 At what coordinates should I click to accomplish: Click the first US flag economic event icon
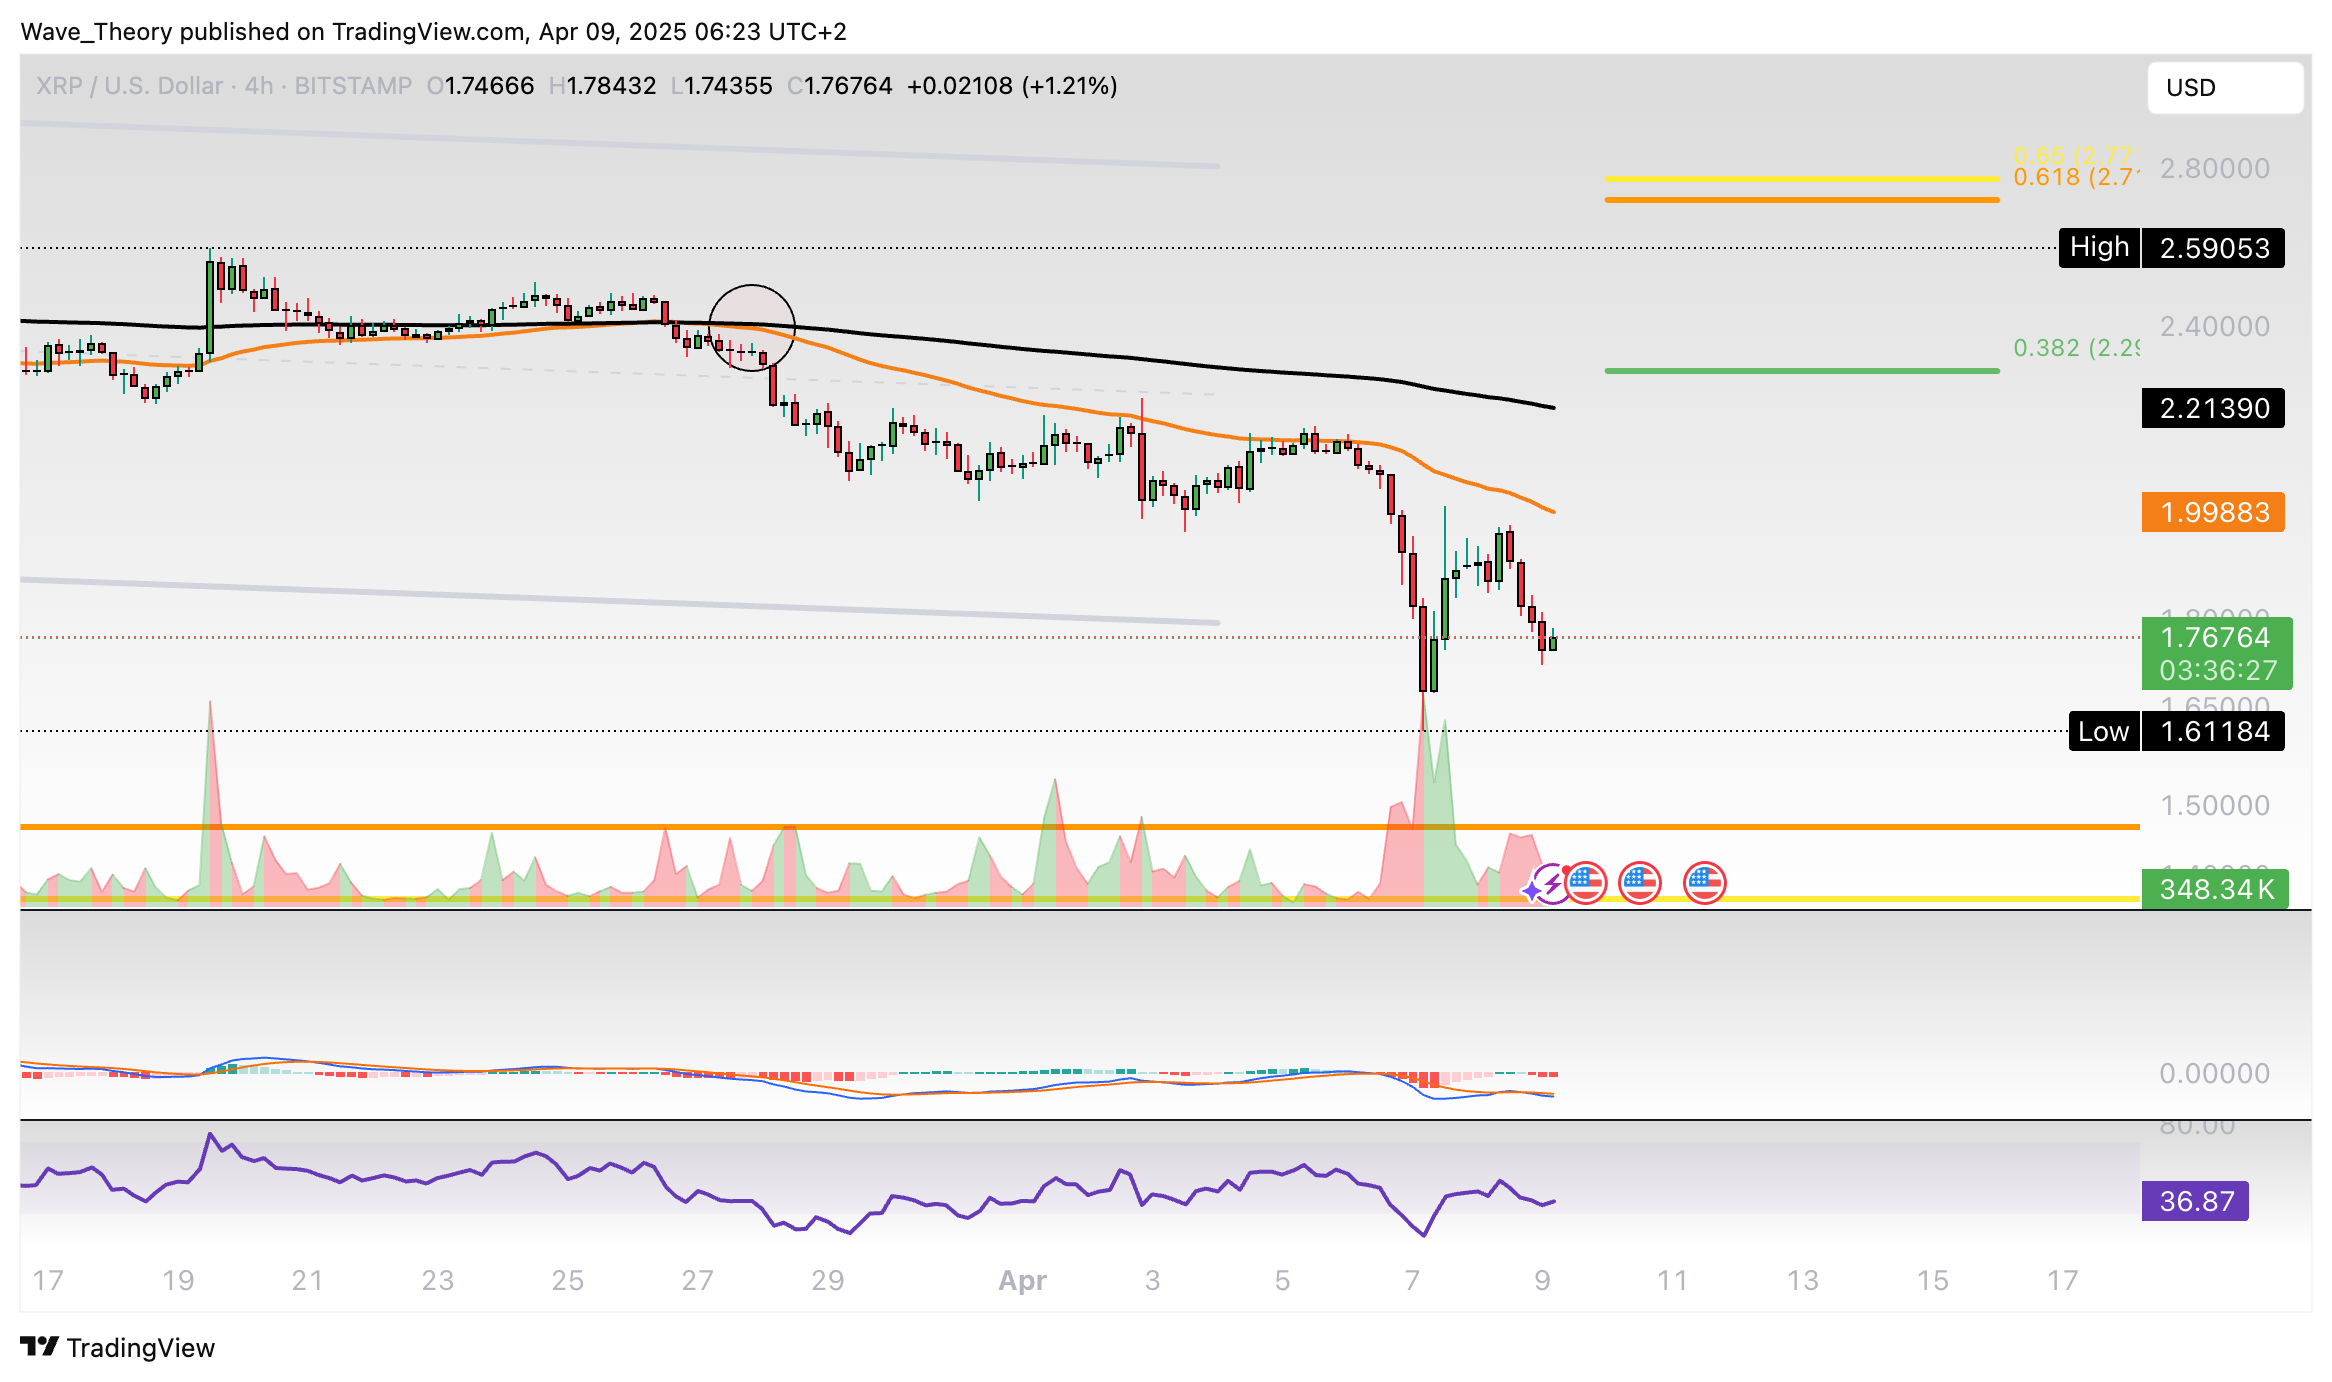1585,883
